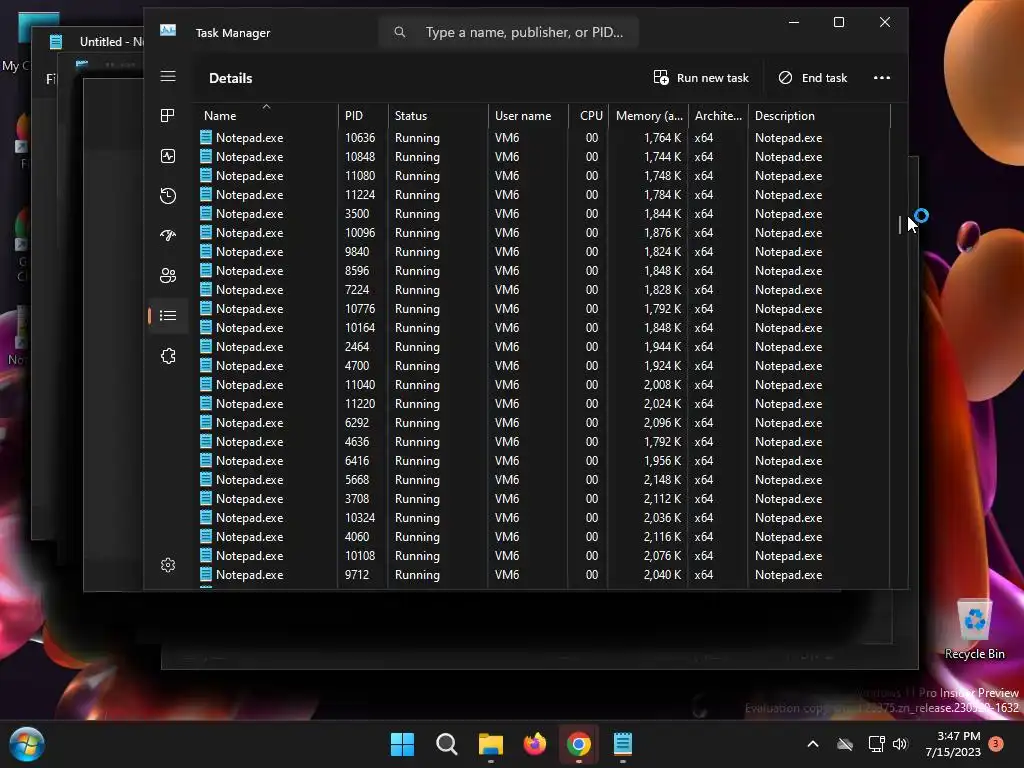Open the clock and date flyout
This screenshot has width=1024, height=768.
point(953,744)
